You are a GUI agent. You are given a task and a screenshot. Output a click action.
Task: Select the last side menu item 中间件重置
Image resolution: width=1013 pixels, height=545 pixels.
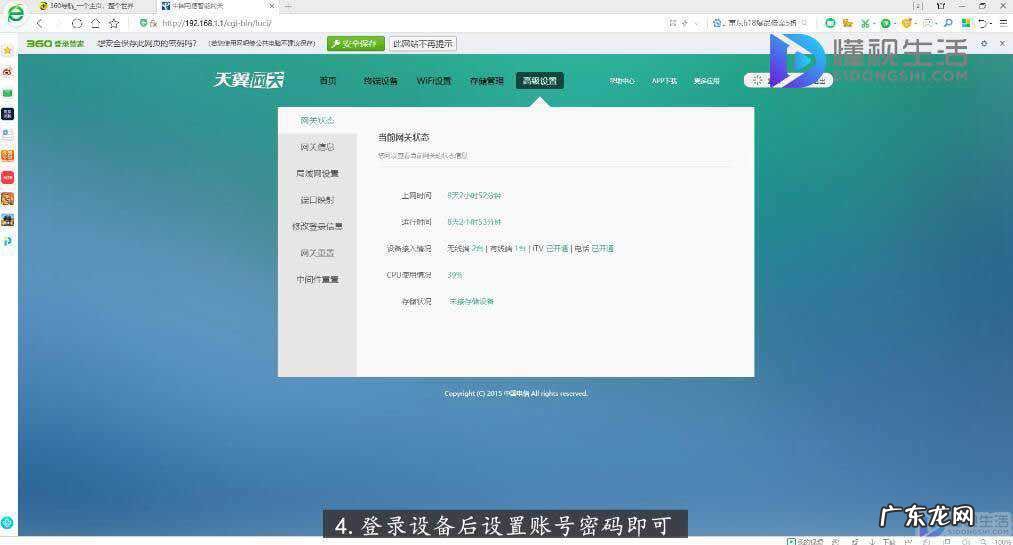click(x=317, y=280)
